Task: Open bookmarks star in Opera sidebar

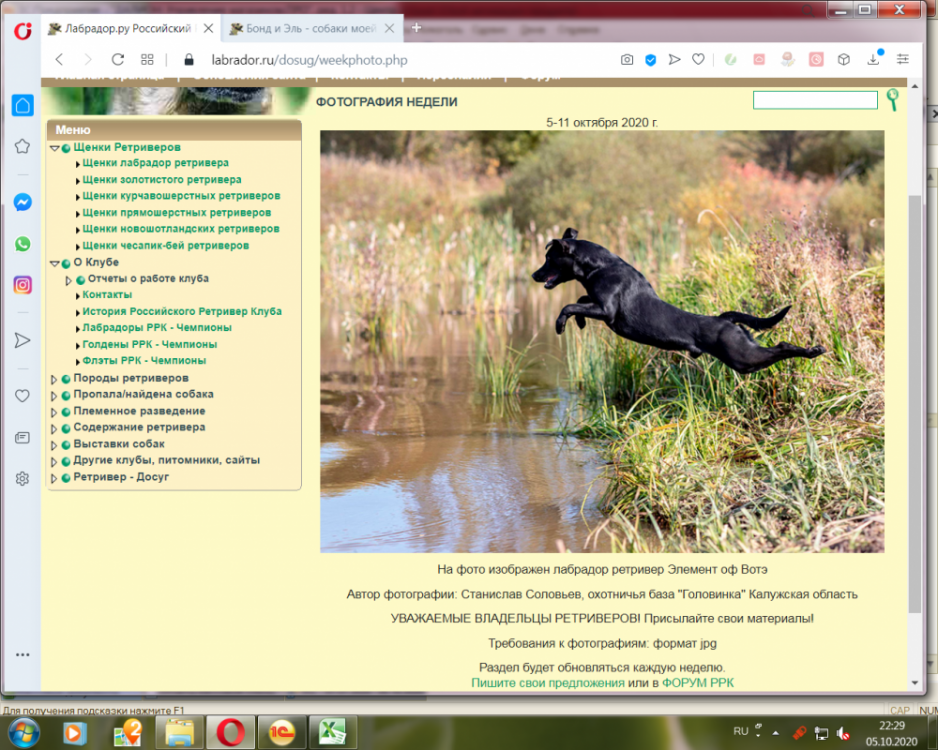Action: (22, 146)
